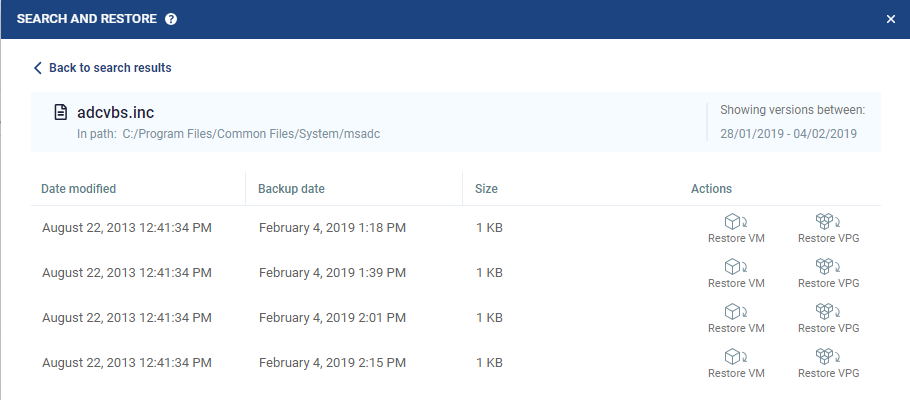Open the Search and Restore help icon

(171, 19)
